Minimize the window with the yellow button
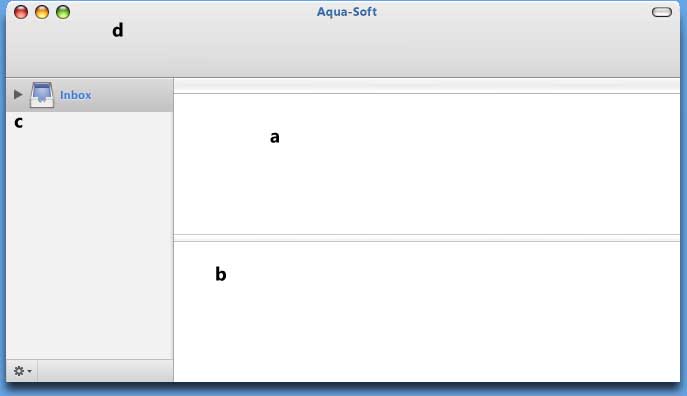This screenshot has width=687, height=396. coord(42,12)
